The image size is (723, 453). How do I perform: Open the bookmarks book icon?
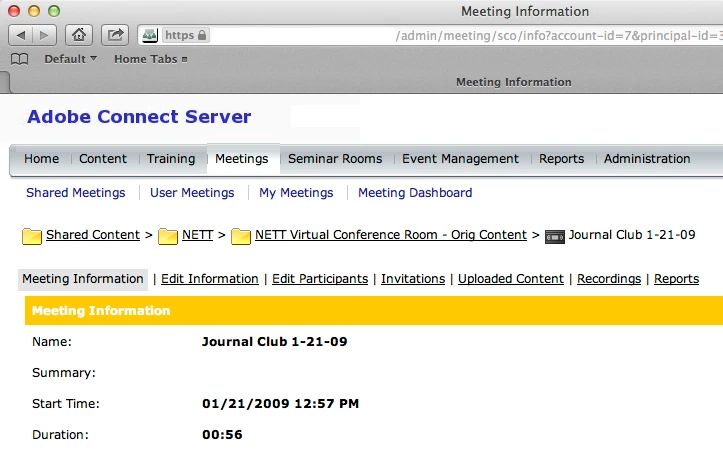pyautogui.click(x=19, y=59)
